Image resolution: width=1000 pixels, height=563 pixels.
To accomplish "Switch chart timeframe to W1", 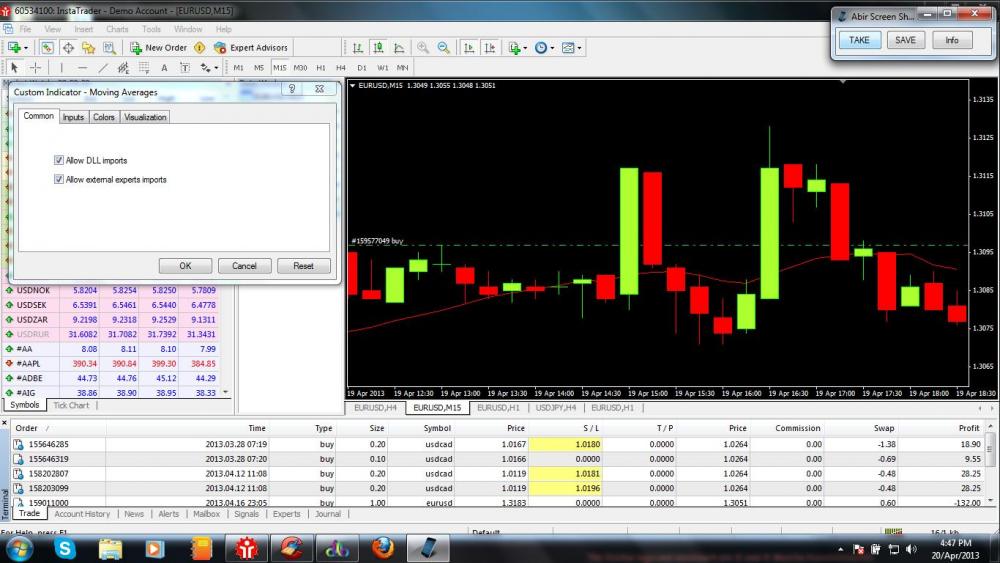I will [x=383, y=68].
